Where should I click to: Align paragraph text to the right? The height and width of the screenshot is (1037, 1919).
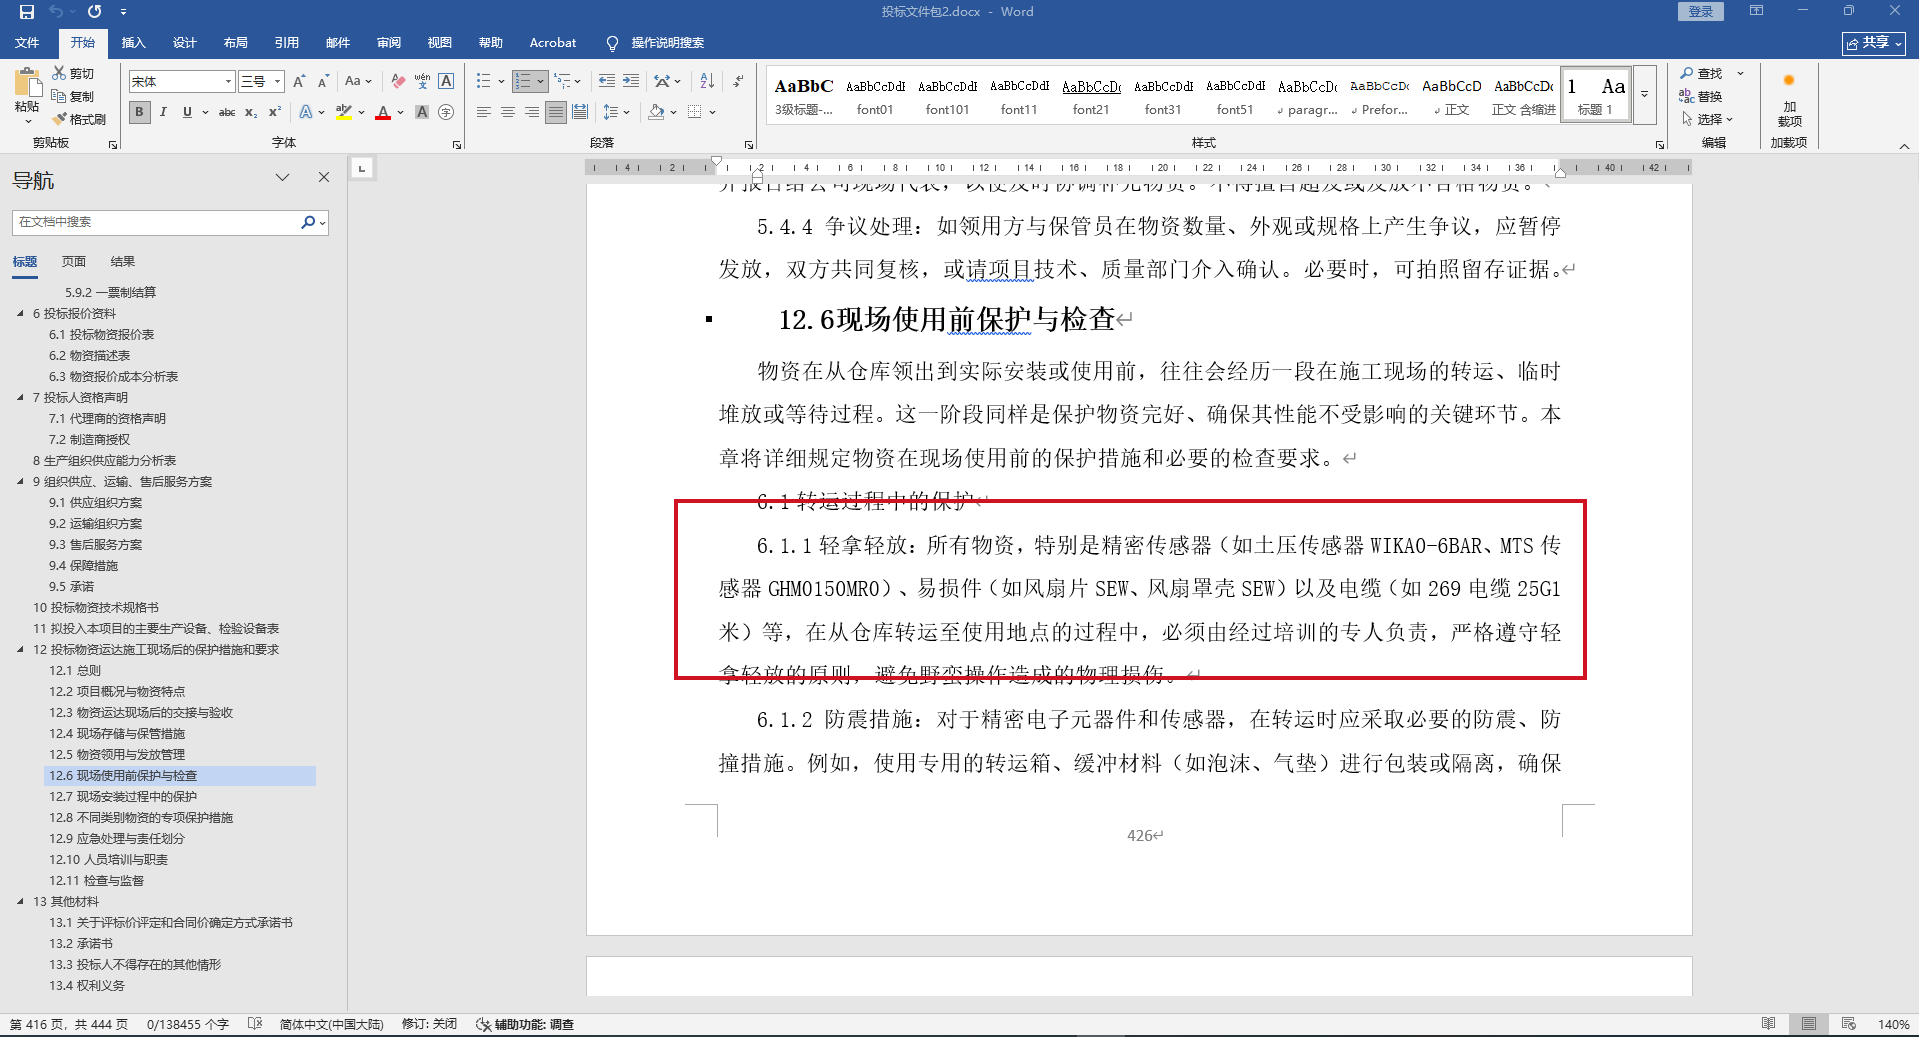pyautogui.click(x=532, y=112)
